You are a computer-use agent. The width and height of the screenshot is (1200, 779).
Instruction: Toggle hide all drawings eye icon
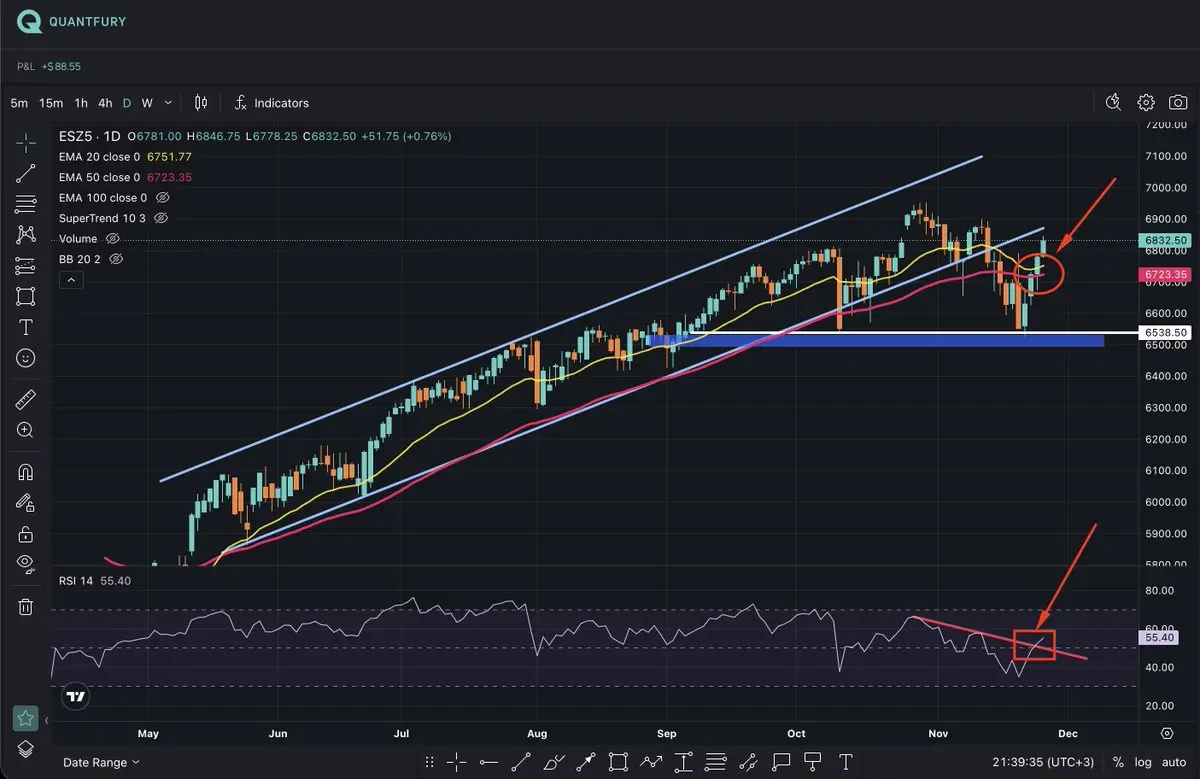pos(26,563)
